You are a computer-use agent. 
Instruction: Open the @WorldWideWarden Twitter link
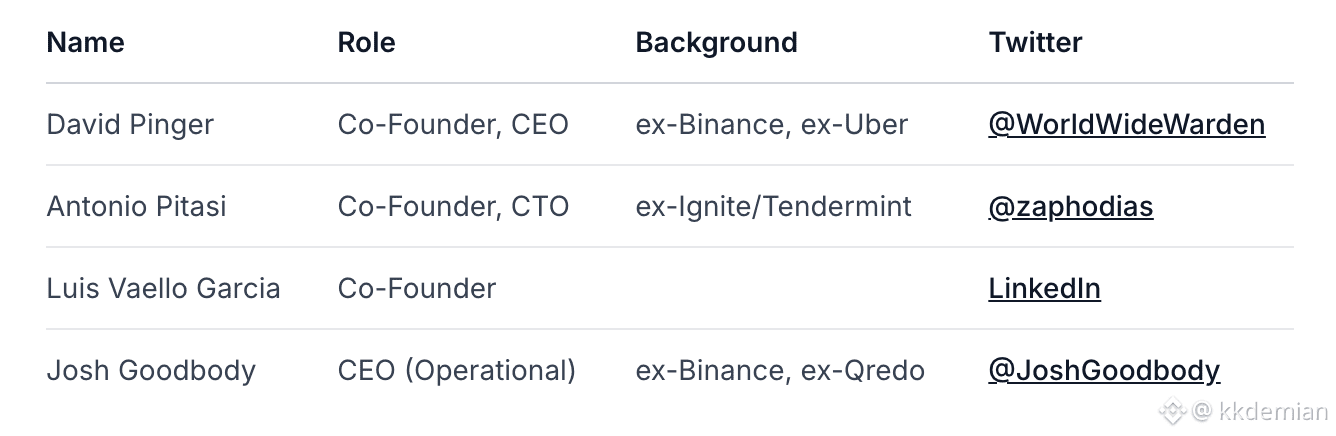tap(1126, 125)
